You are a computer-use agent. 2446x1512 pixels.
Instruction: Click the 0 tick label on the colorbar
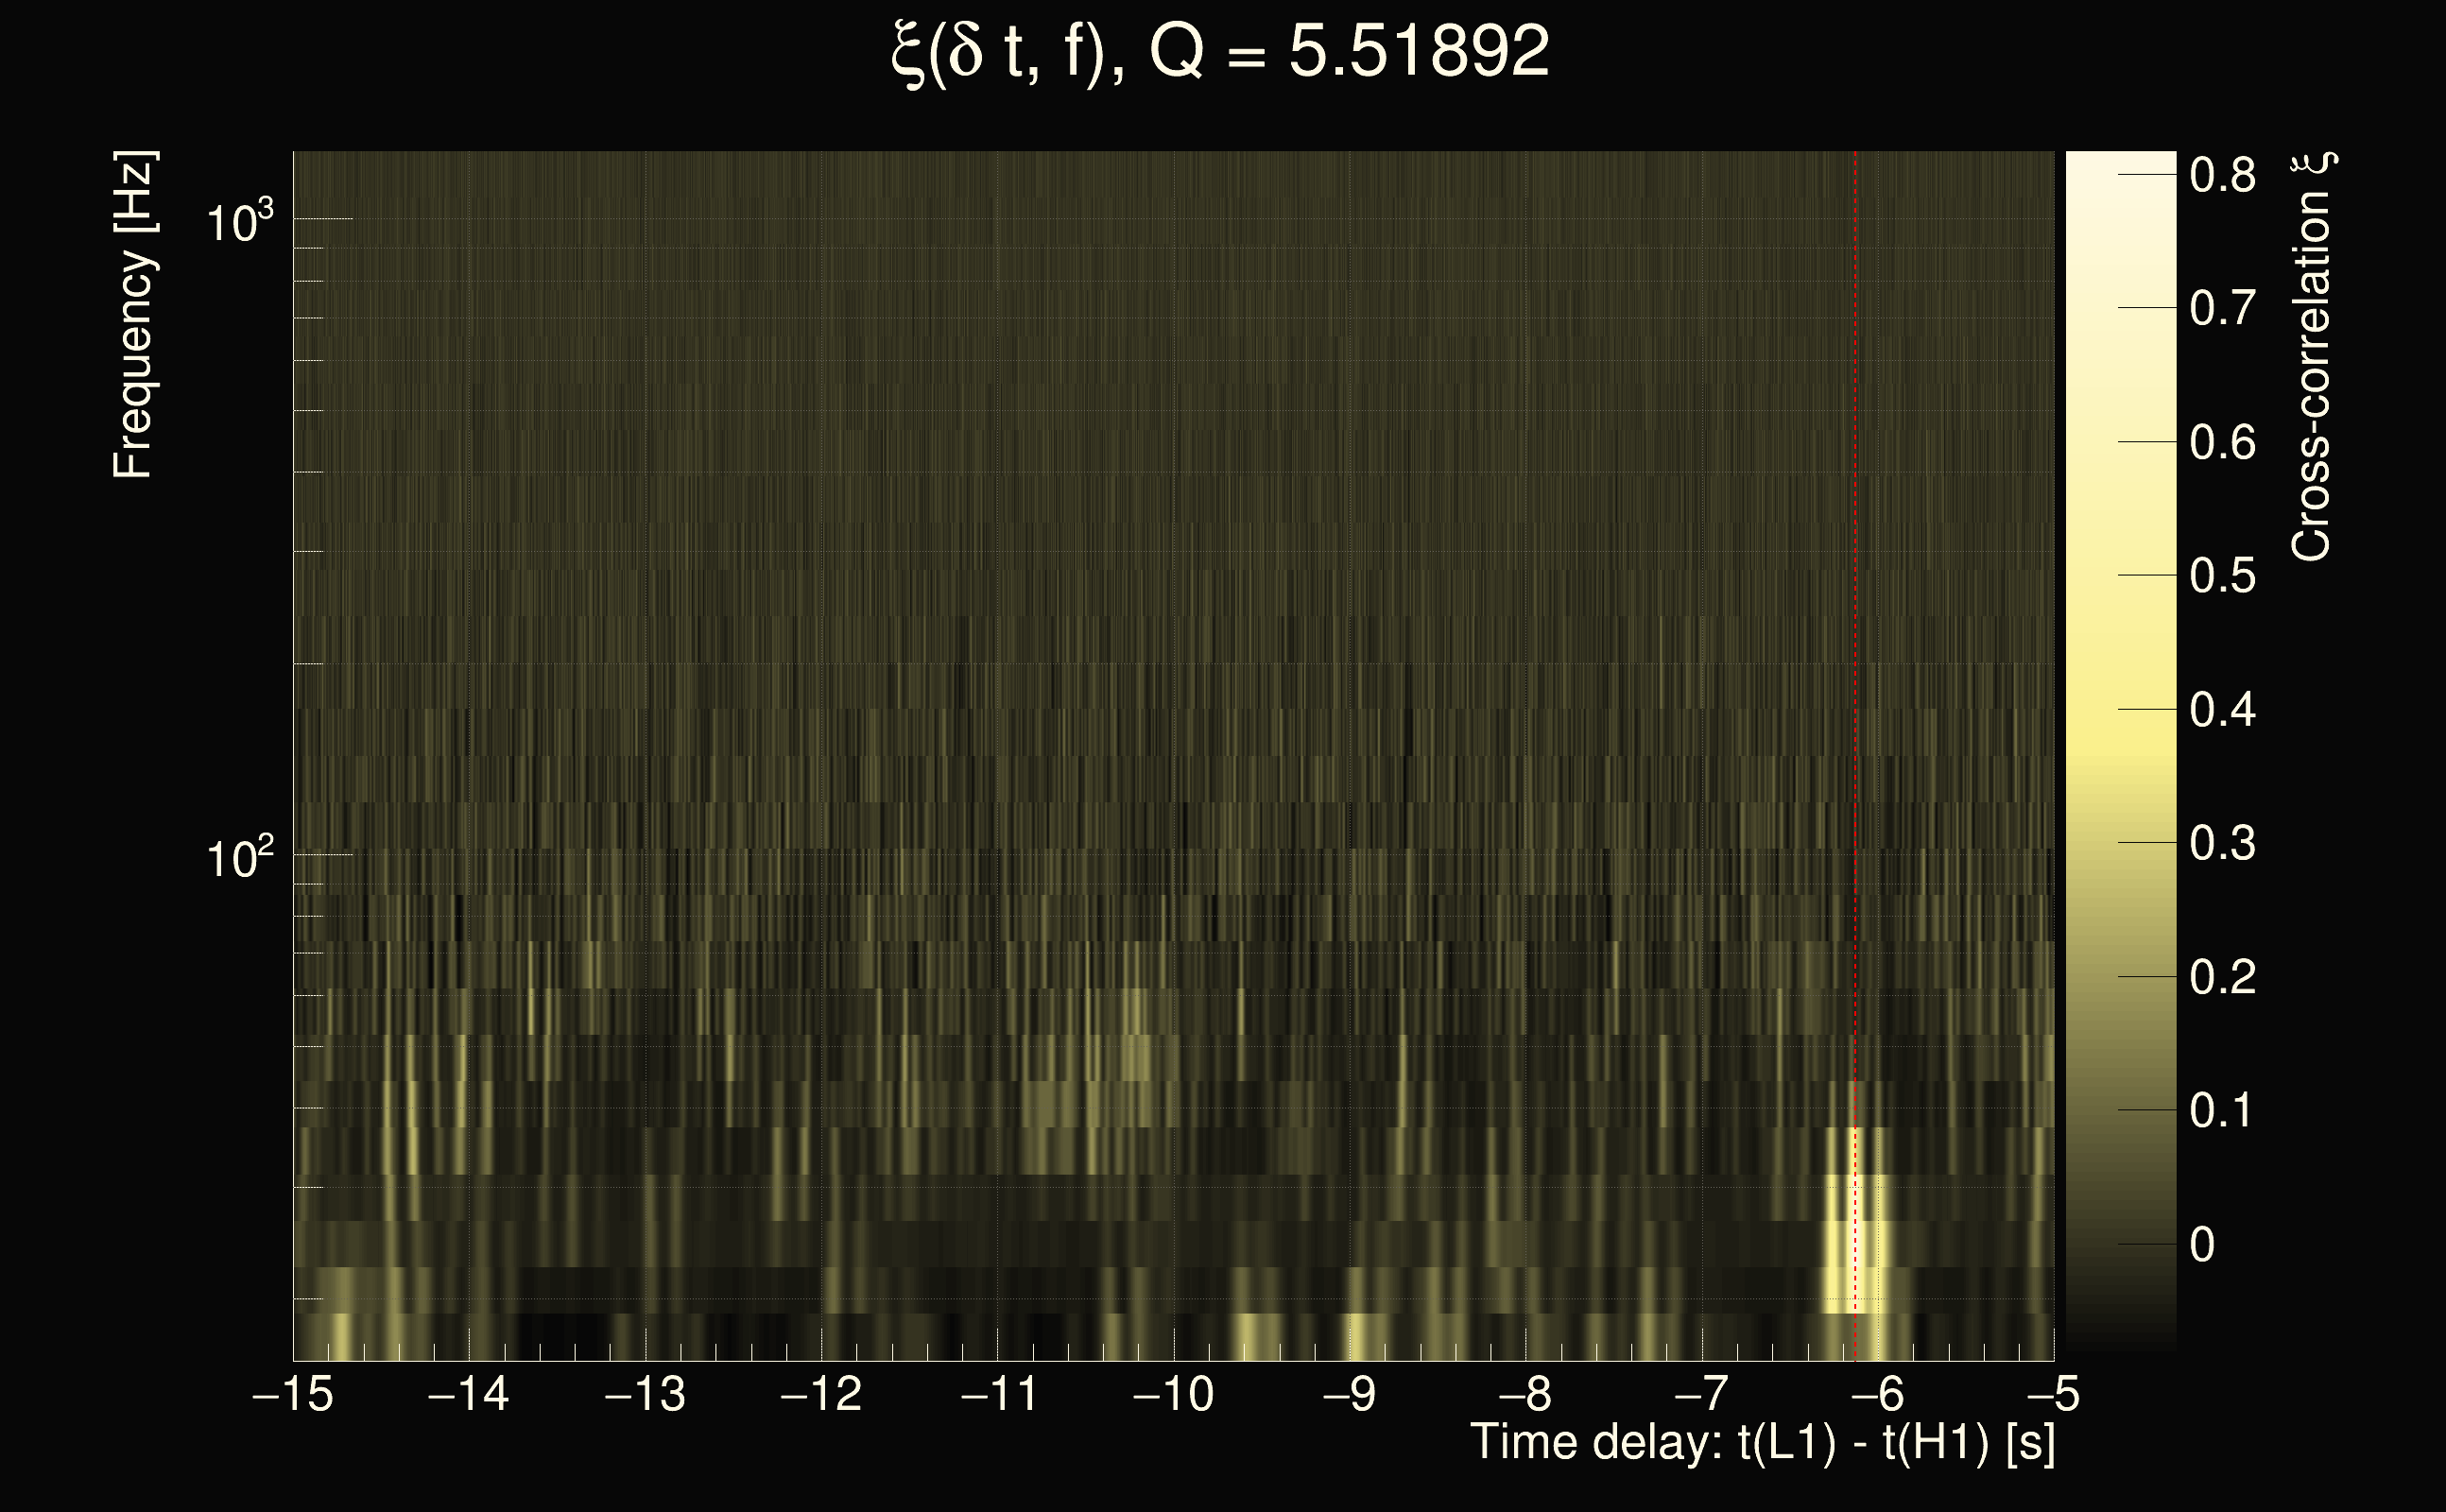[x=2202, y=1245]
